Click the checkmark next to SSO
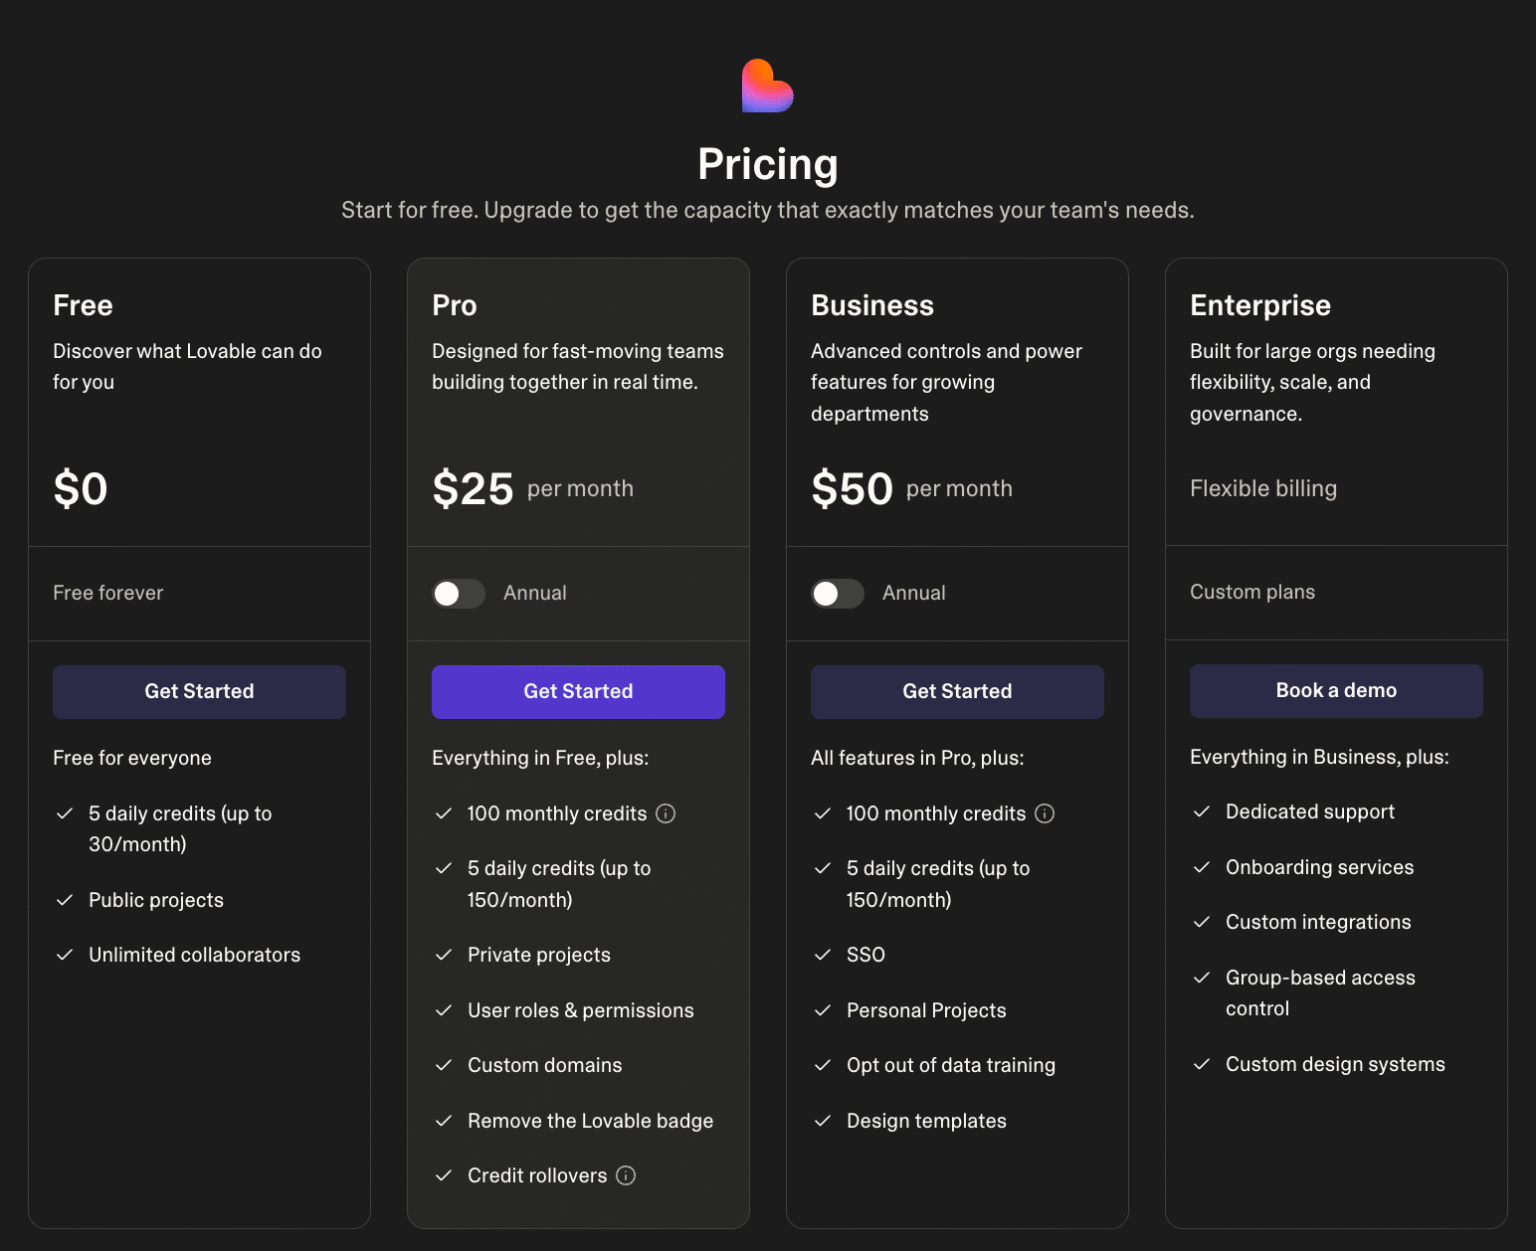Viewport: 1536px width, 1251px height. 824,954
